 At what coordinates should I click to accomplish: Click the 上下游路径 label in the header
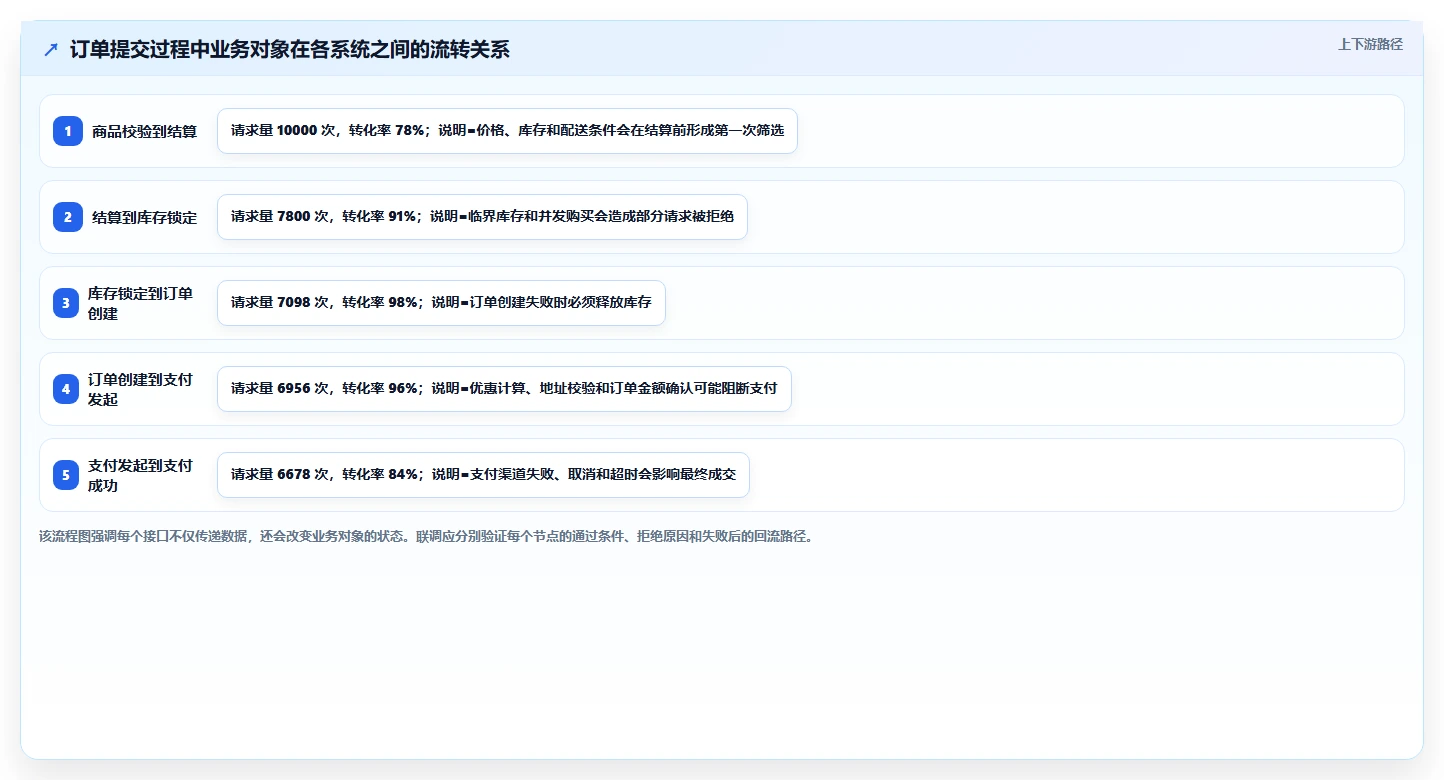(x=1370, y=44)
